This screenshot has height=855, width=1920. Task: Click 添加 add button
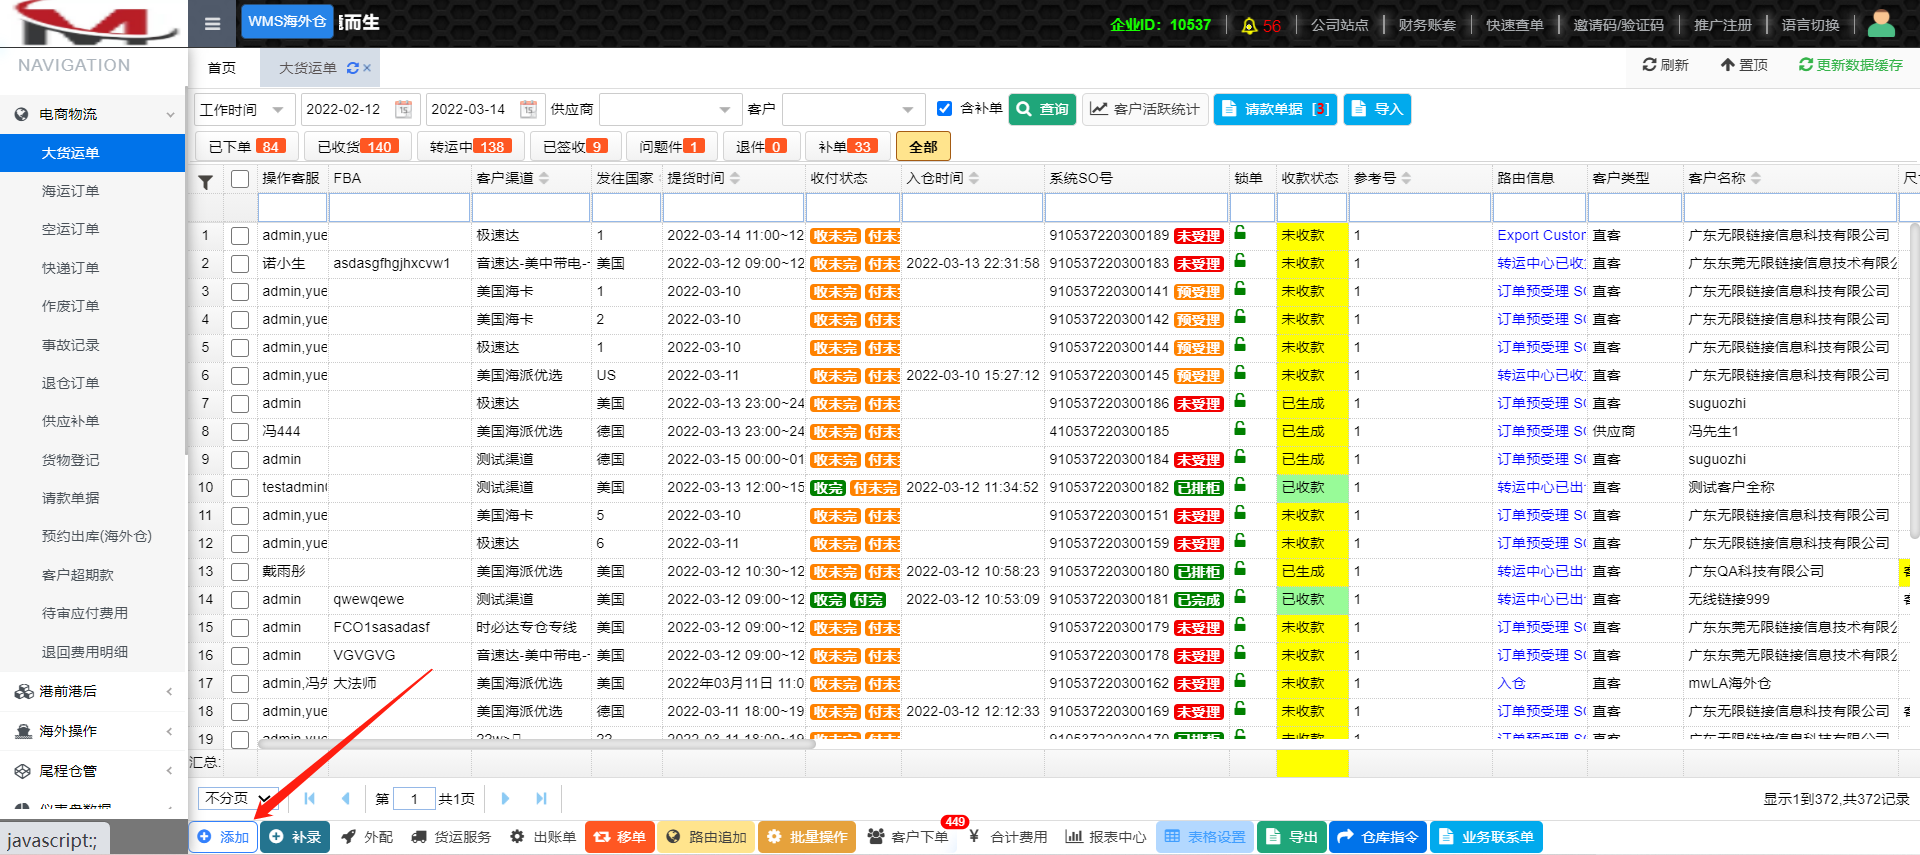[x=223, y=837]
